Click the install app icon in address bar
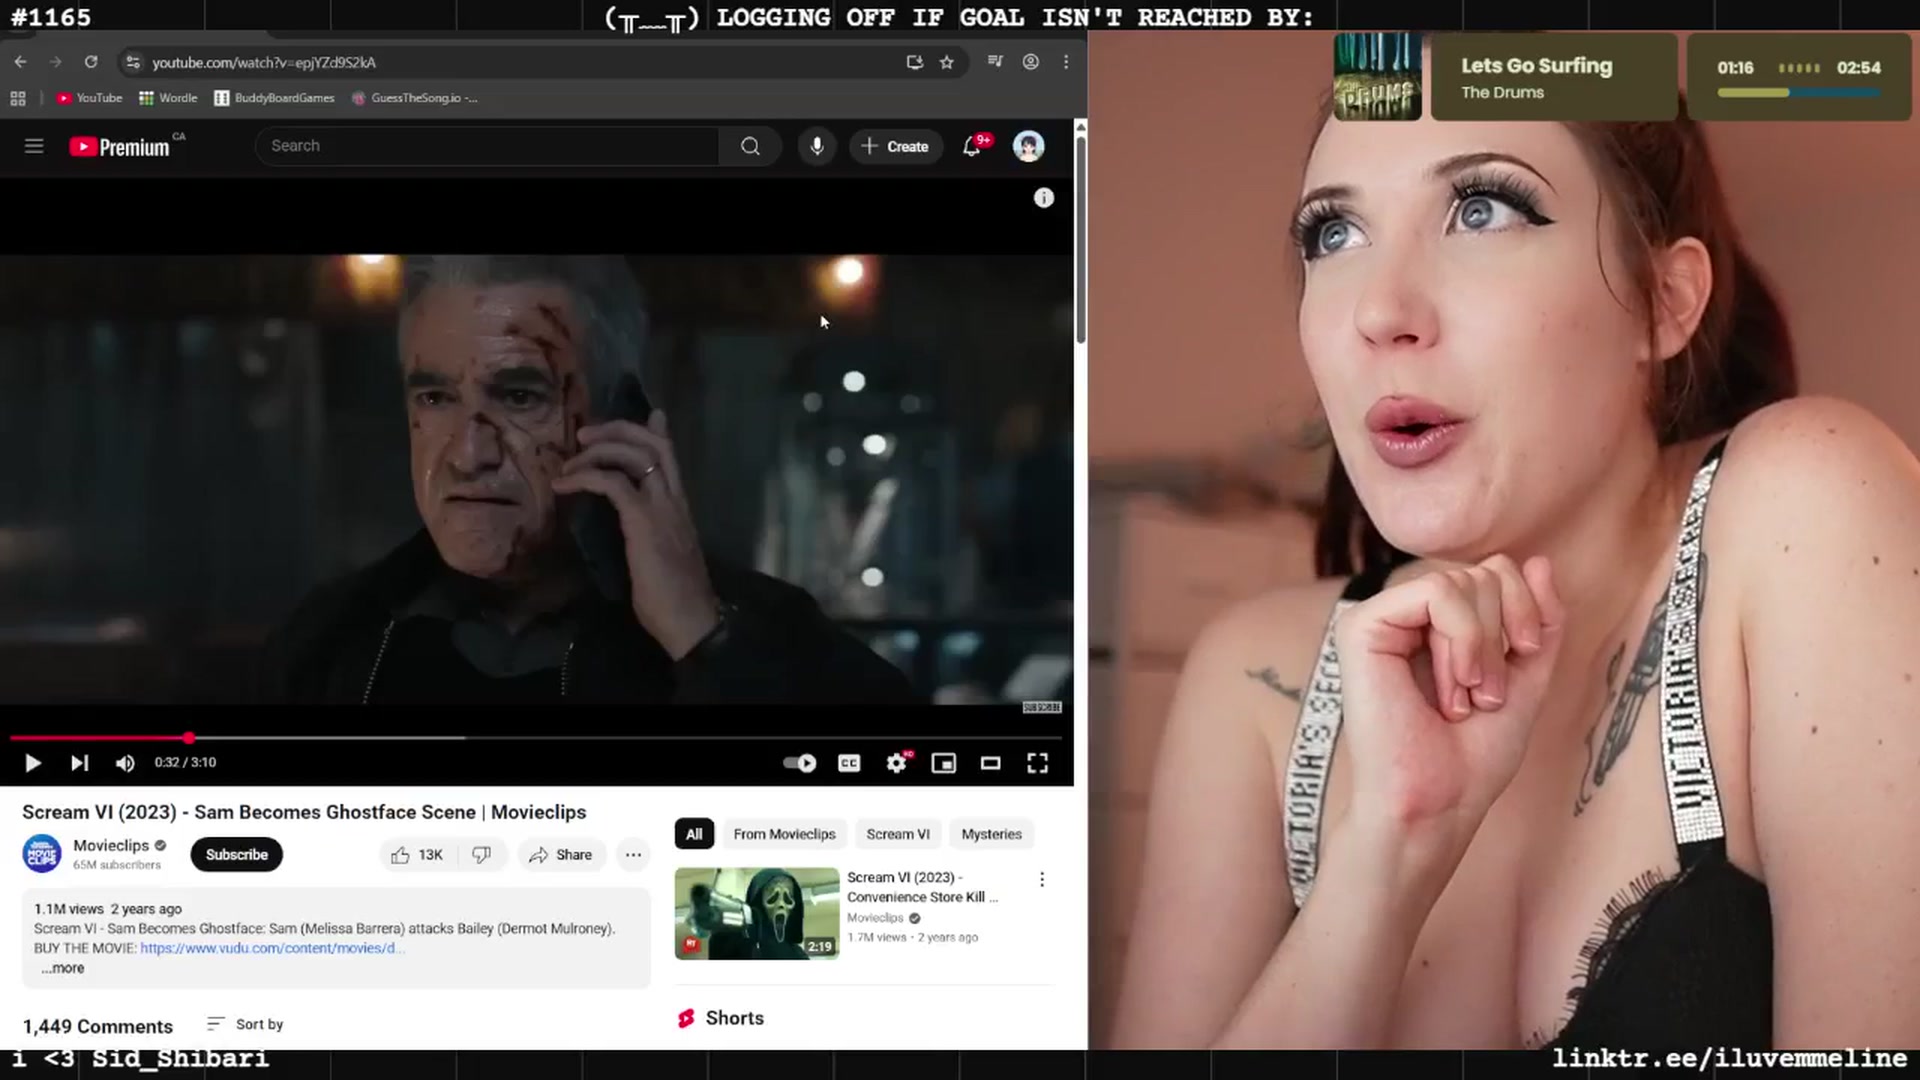Viewport: 1920px width, 1080px height. tap(914, 62)
